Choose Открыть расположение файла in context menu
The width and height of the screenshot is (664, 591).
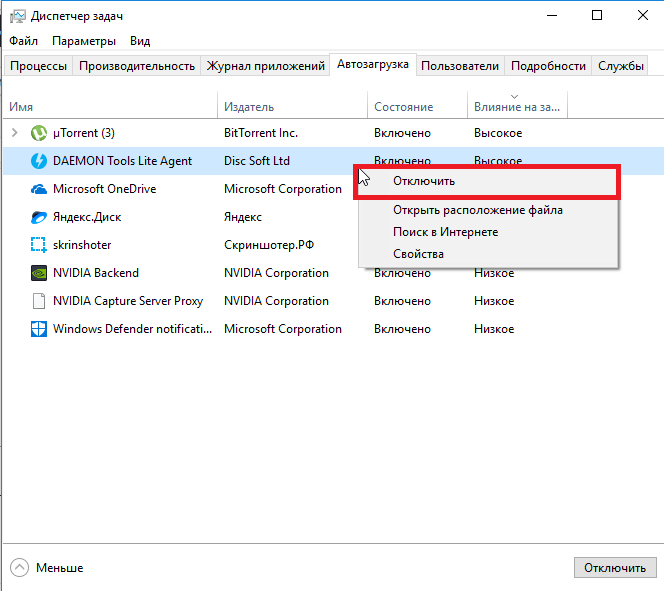pos(488,210)
